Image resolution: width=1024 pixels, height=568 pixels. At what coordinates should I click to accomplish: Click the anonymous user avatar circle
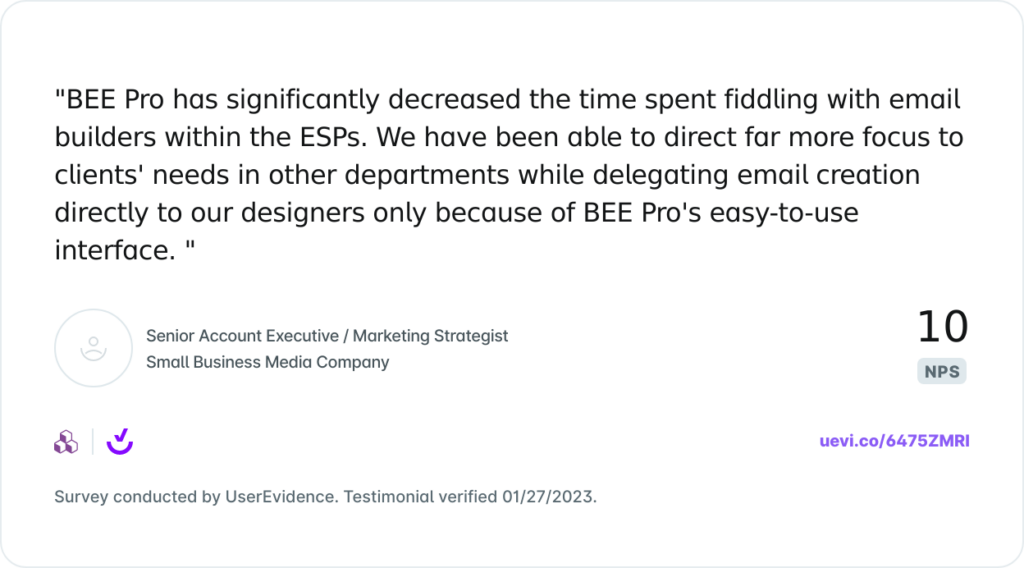pyautogui.click(x=93, y=348)
